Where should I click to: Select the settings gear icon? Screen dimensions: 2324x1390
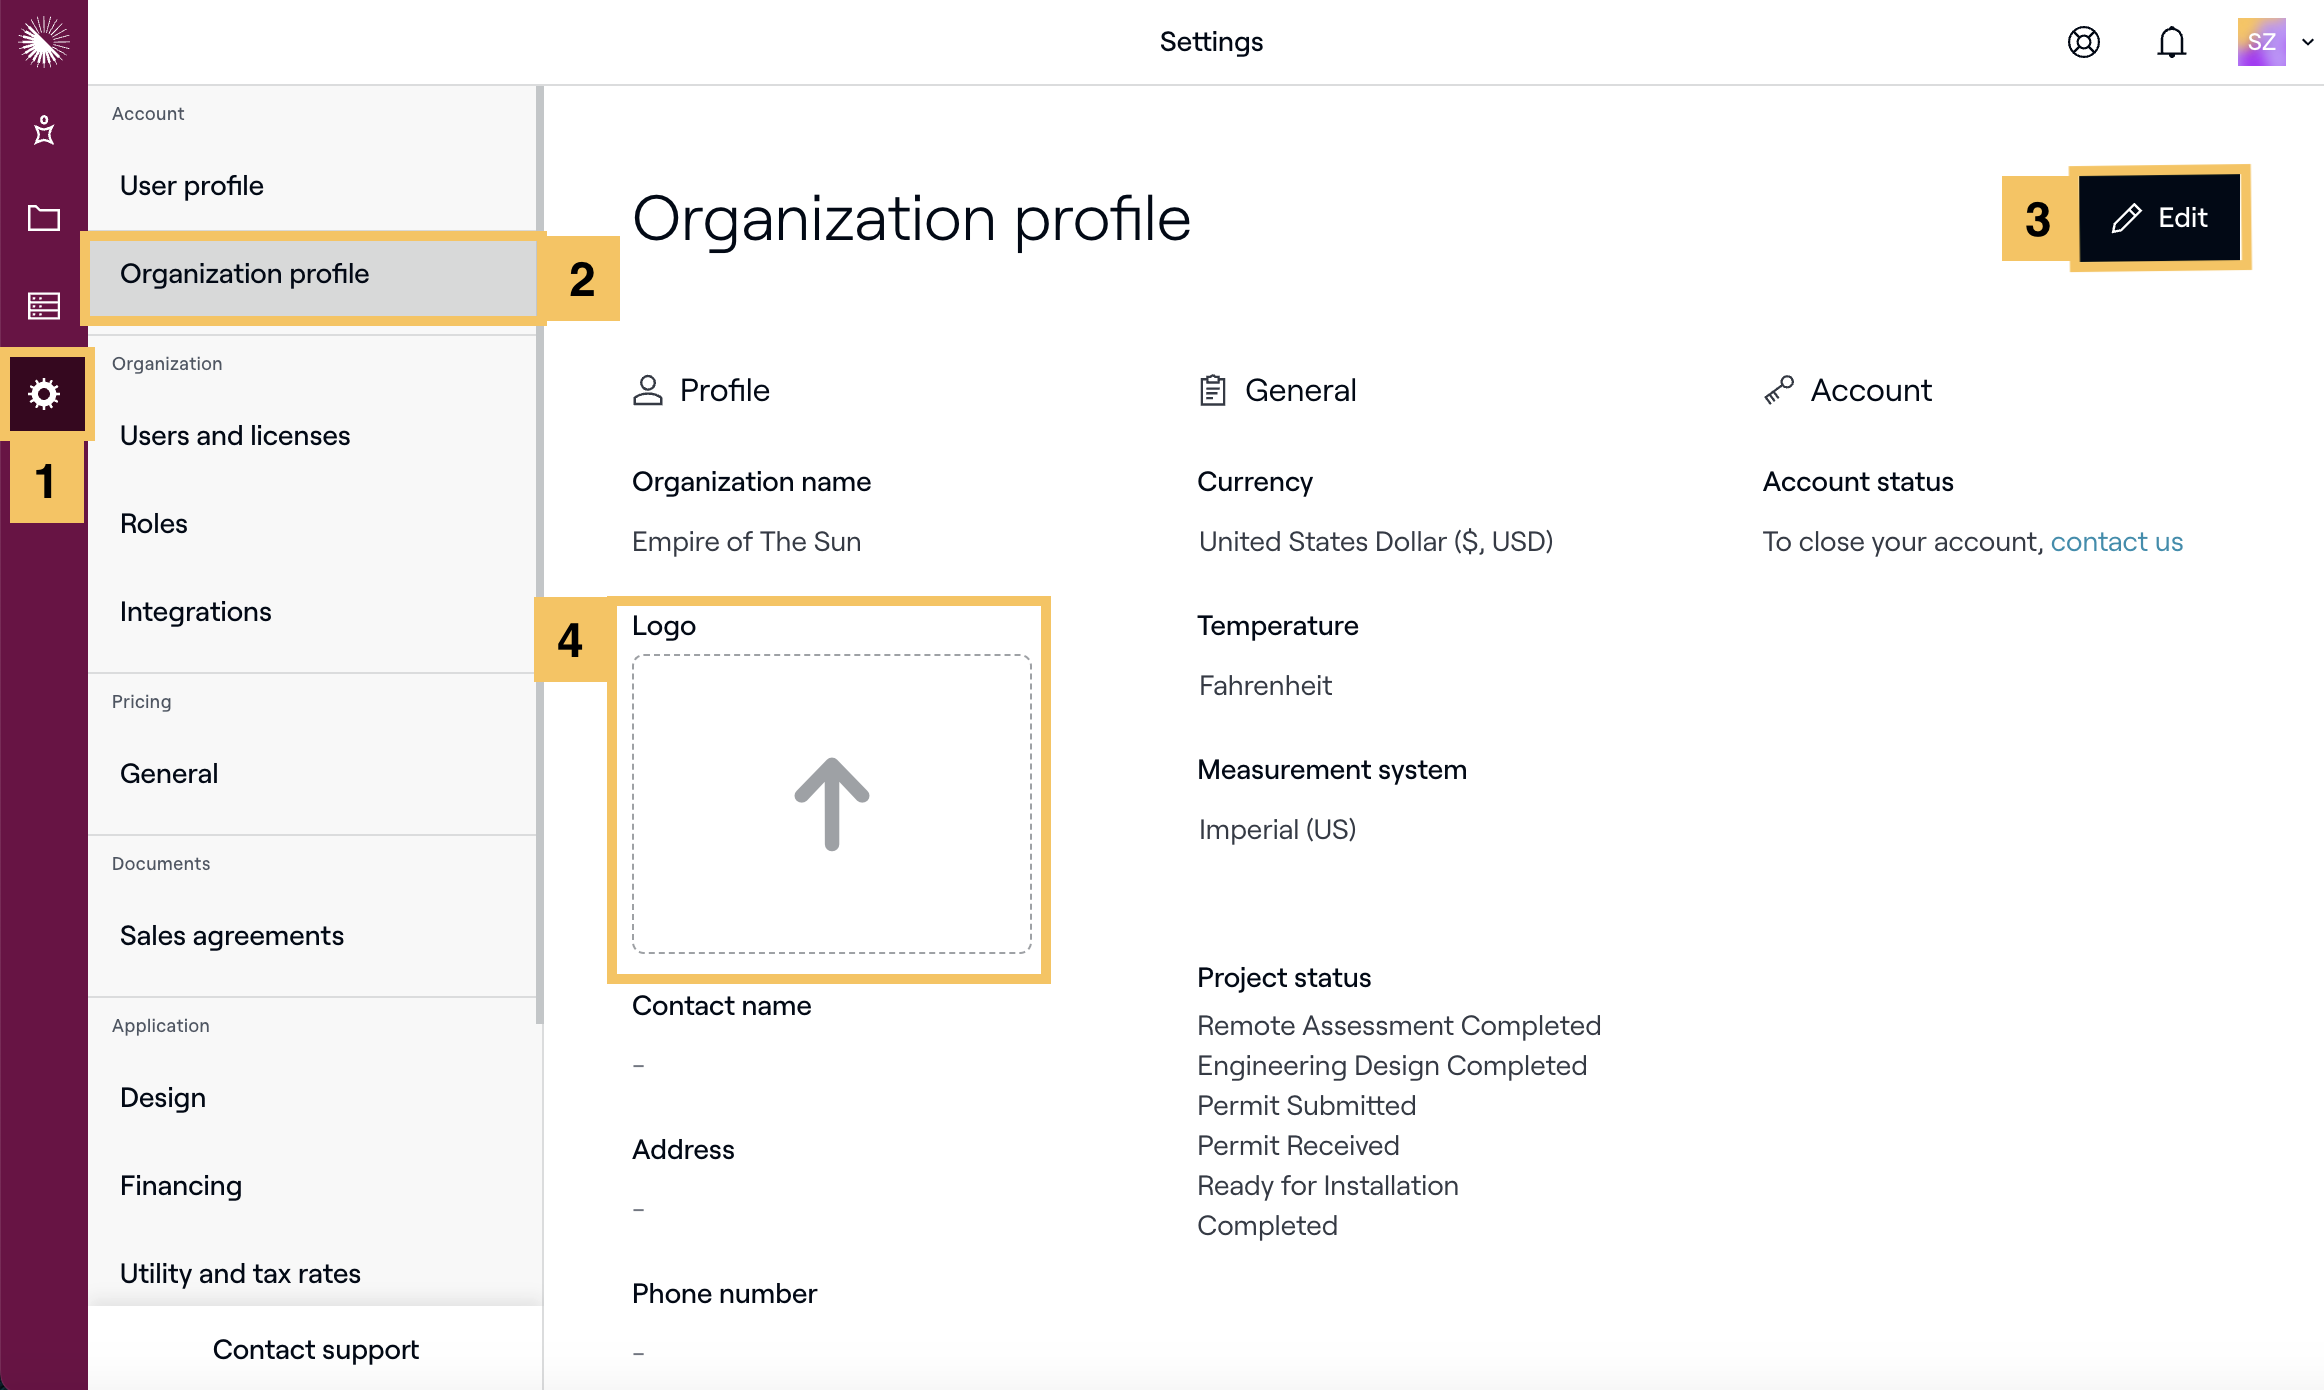pyautogui.click(x=44, y=394)
